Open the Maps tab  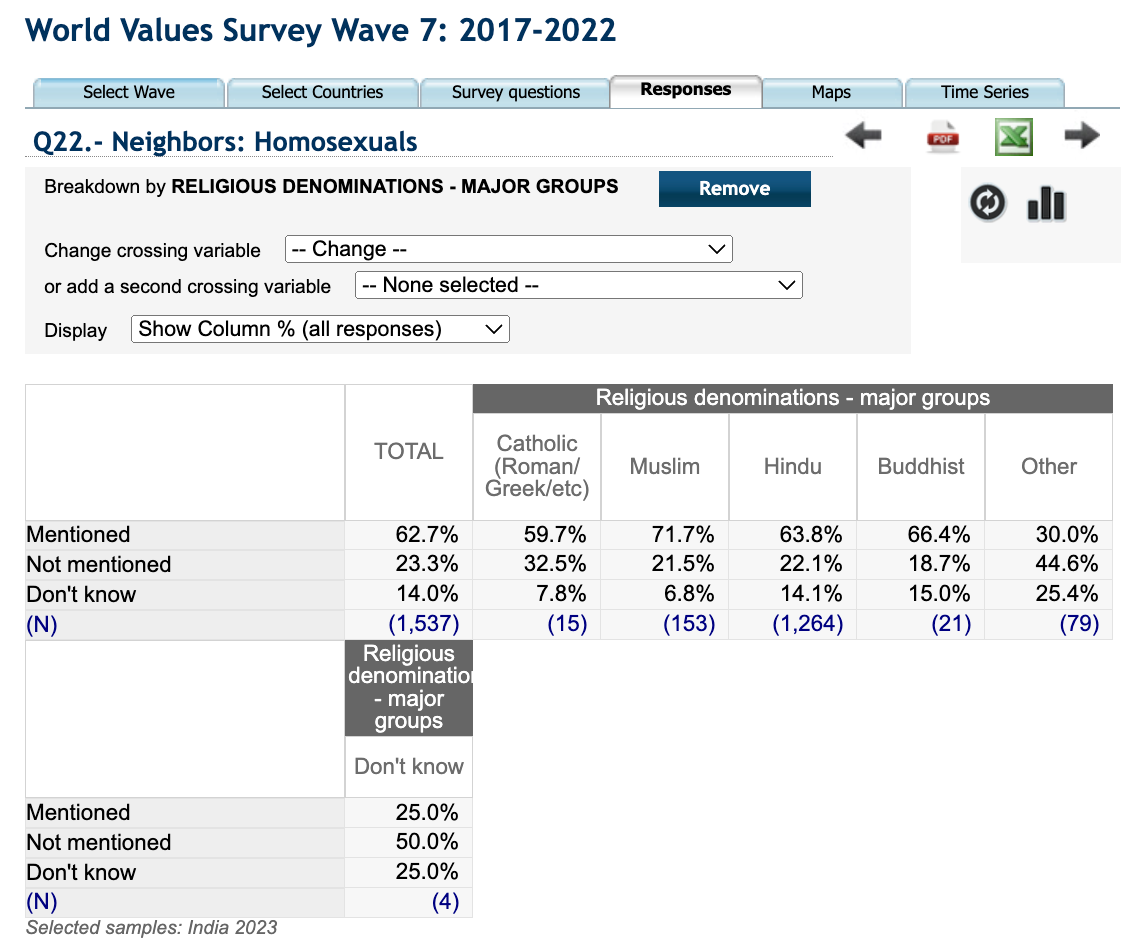click(832, 92)
